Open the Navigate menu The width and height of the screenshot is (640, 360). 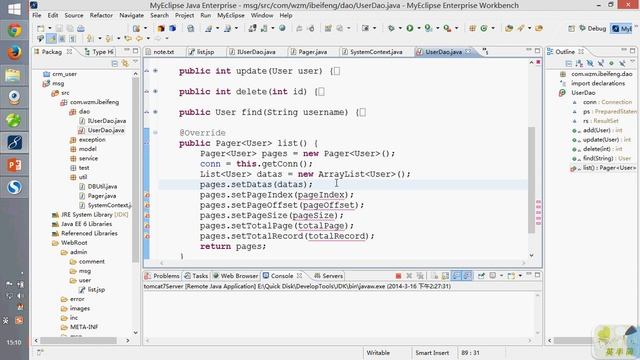coord(131,15)
